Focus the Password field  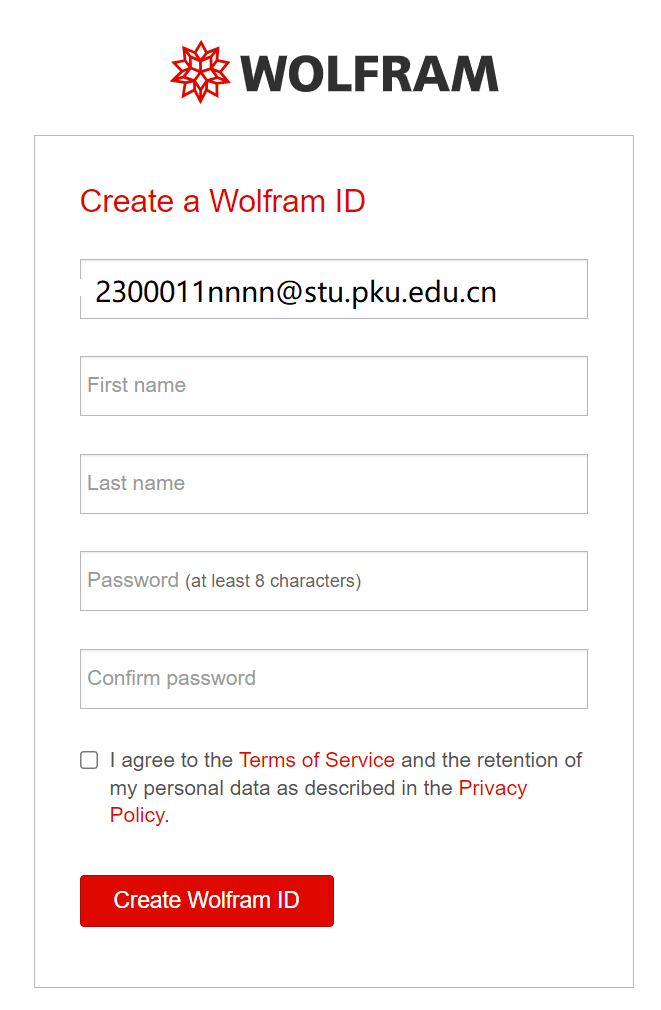[334, 581]
